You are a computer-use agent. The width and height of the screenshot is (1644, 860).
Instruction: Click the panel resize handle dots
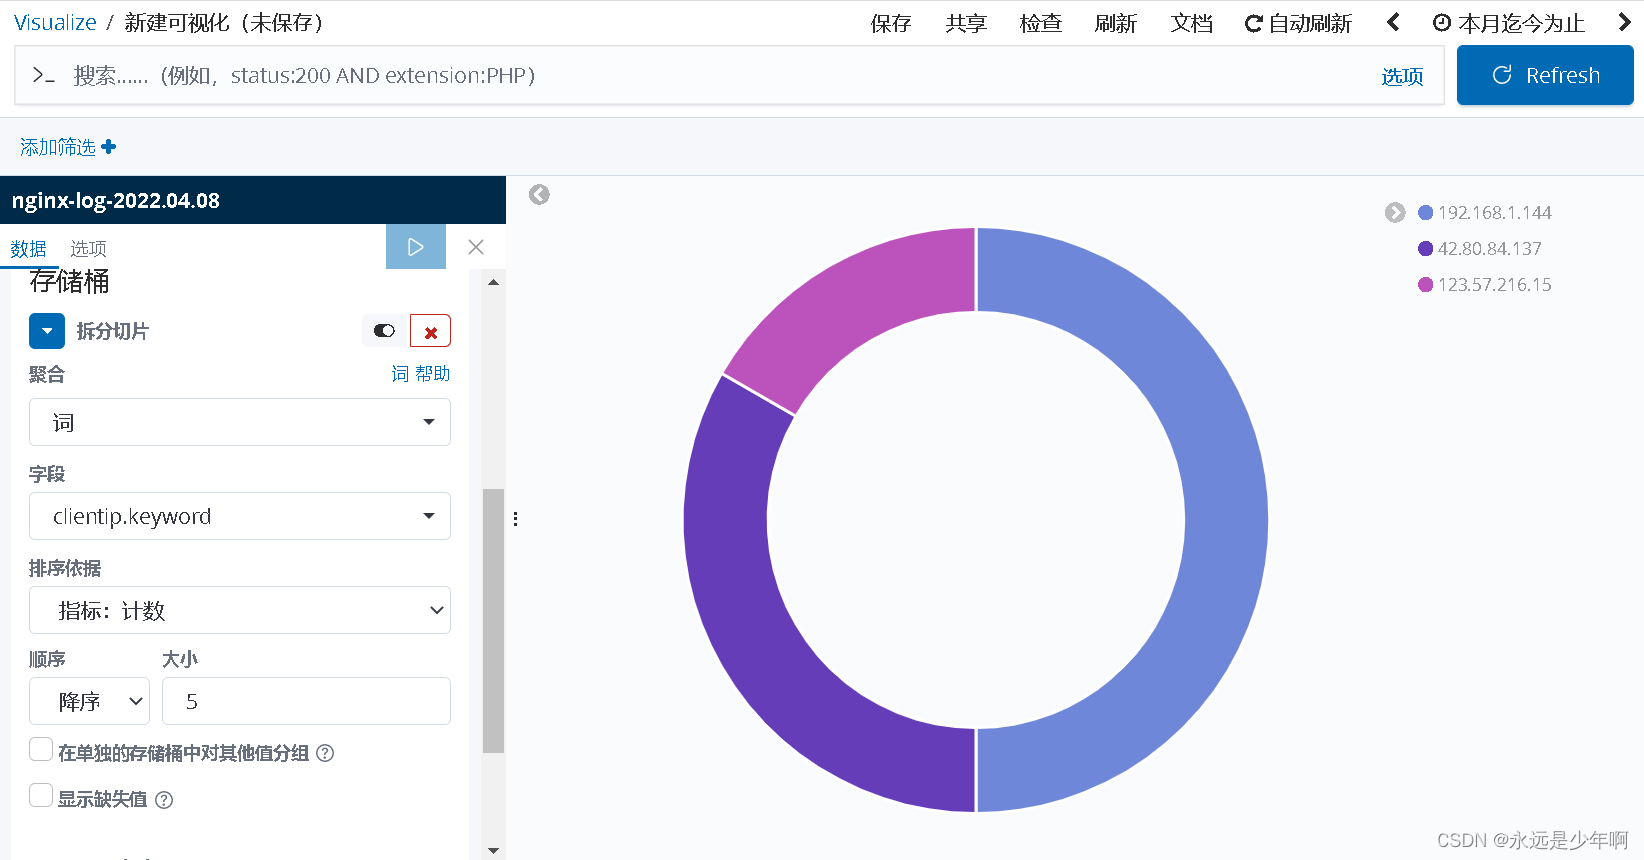[x=515, y=519]
